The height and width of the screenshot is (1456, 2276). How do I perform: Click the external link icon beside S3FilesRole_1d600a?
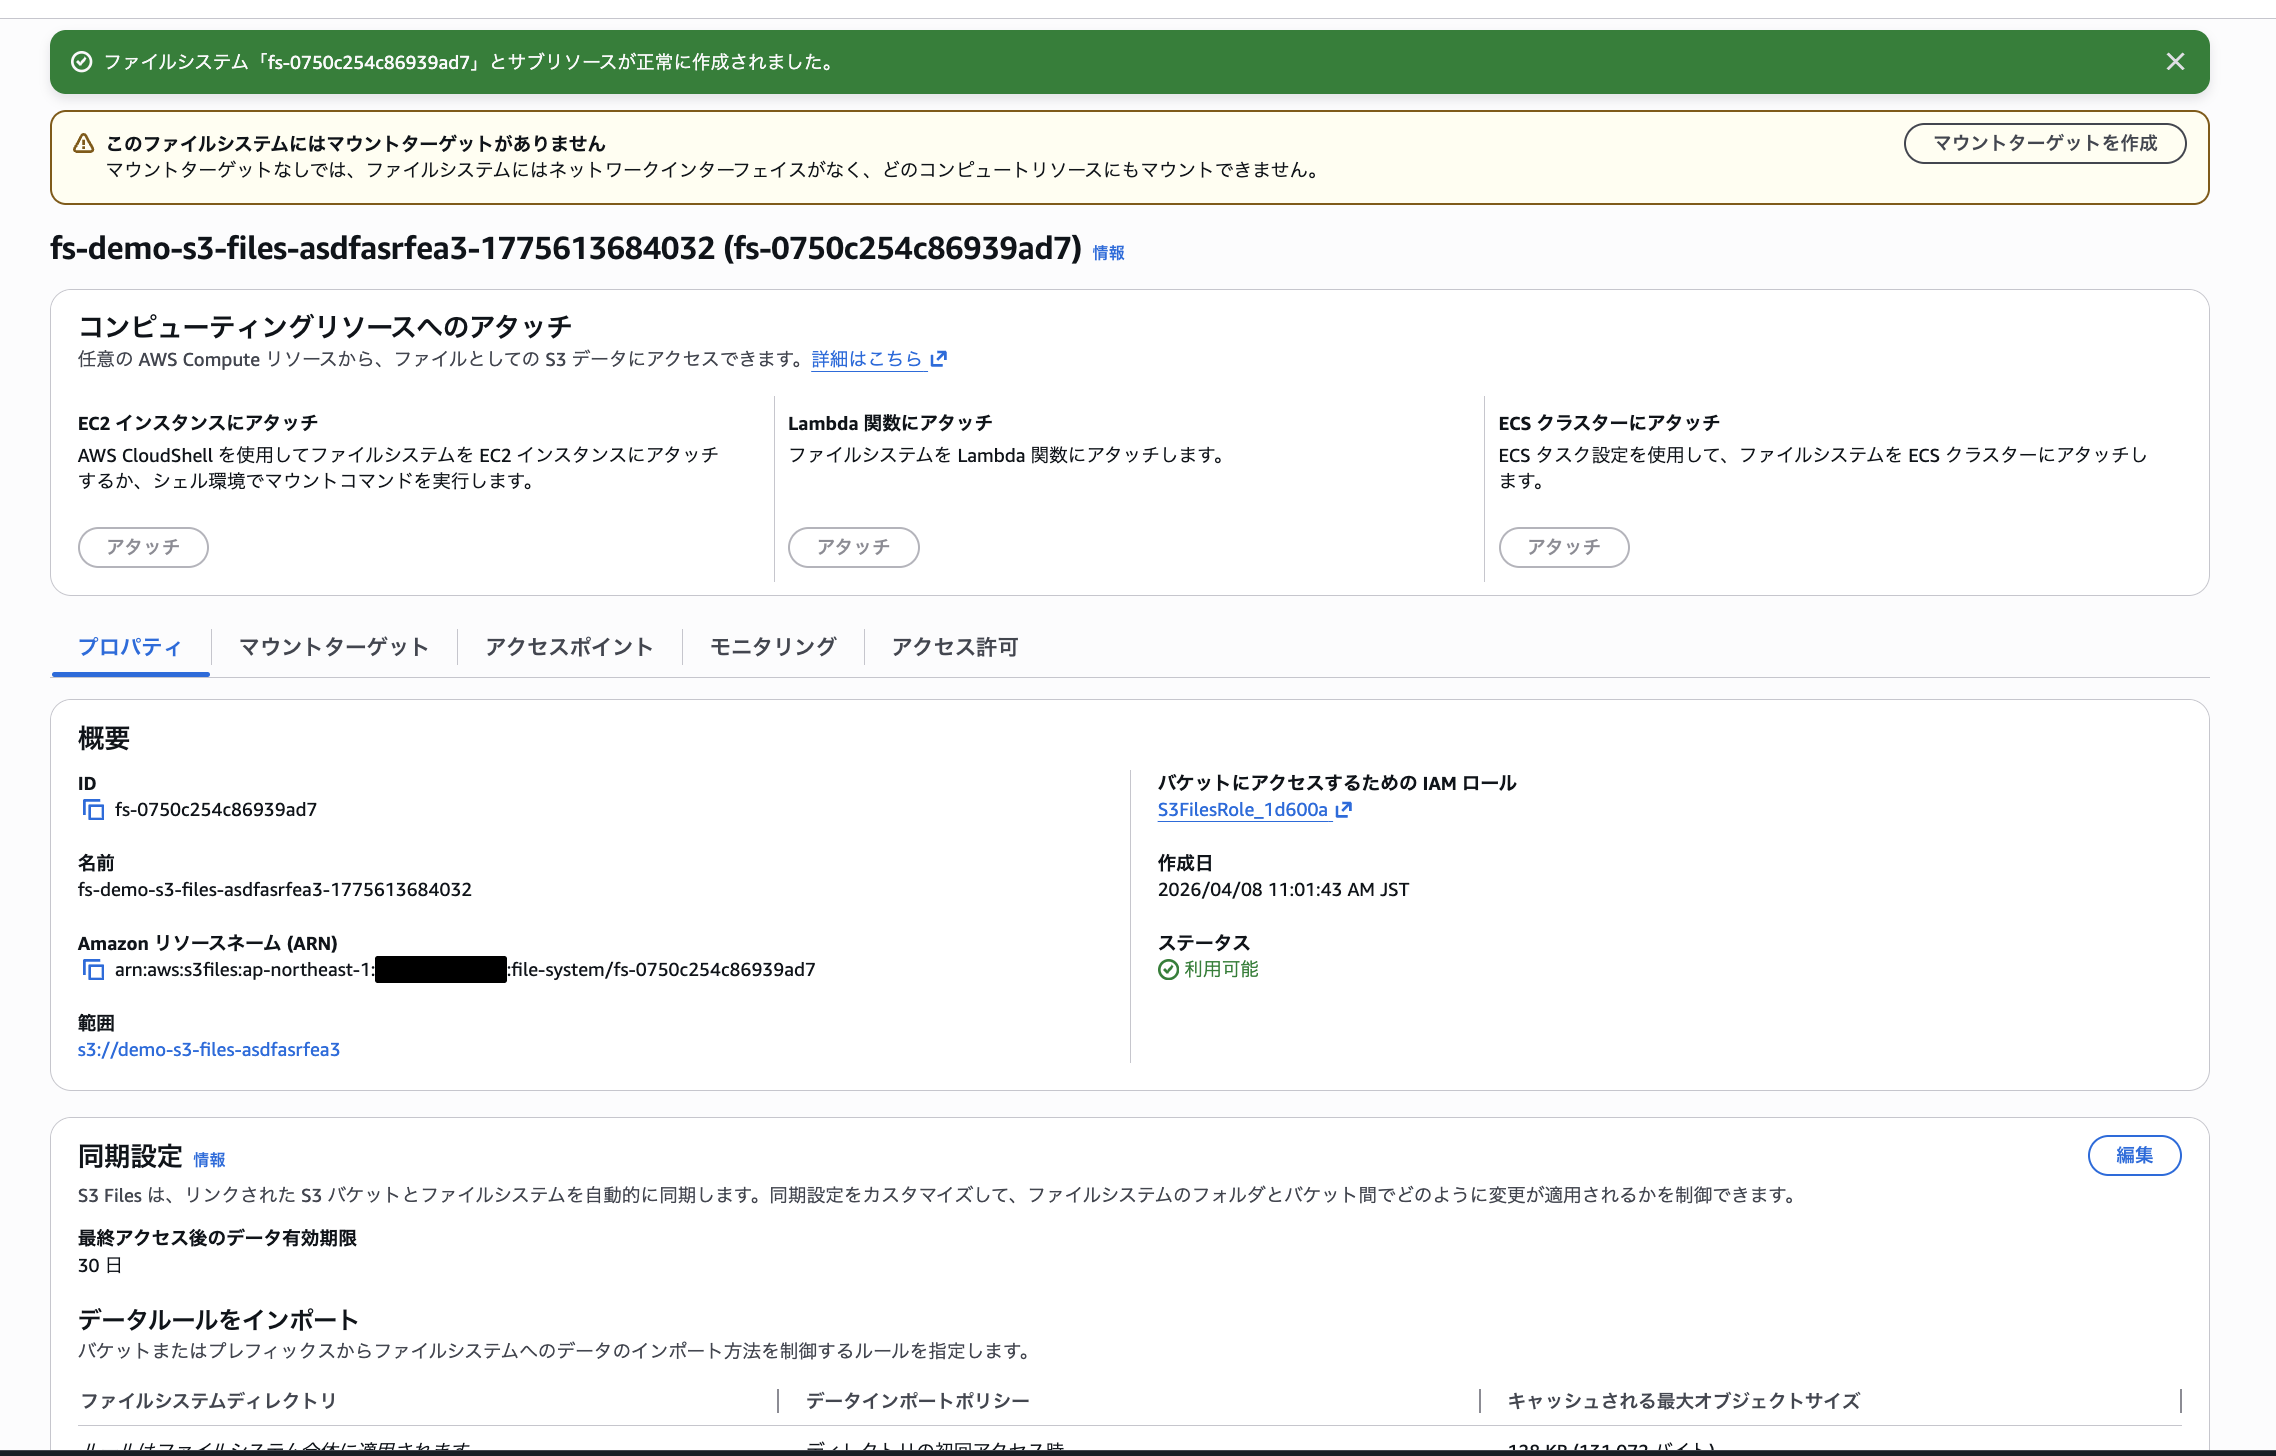[1343, 810]
